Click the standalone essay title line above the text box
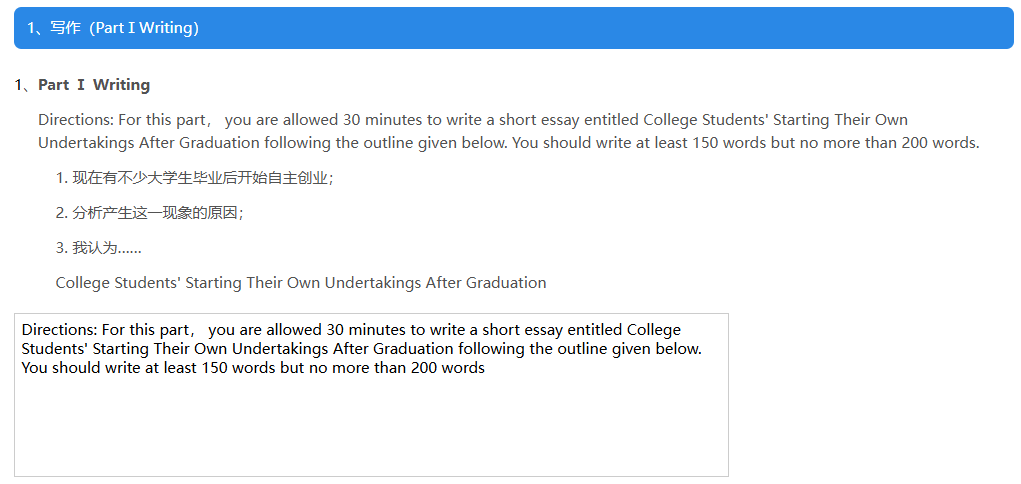 click(x=301, y=283)
